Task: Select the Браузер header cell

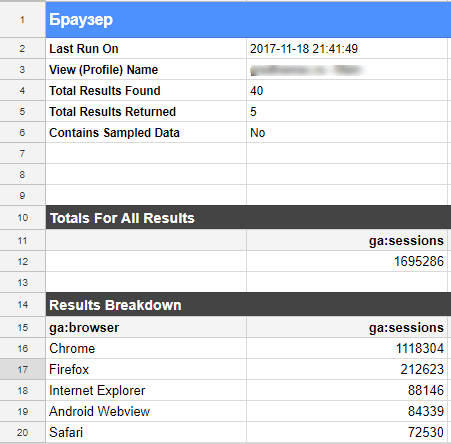Action: [248, 20]
